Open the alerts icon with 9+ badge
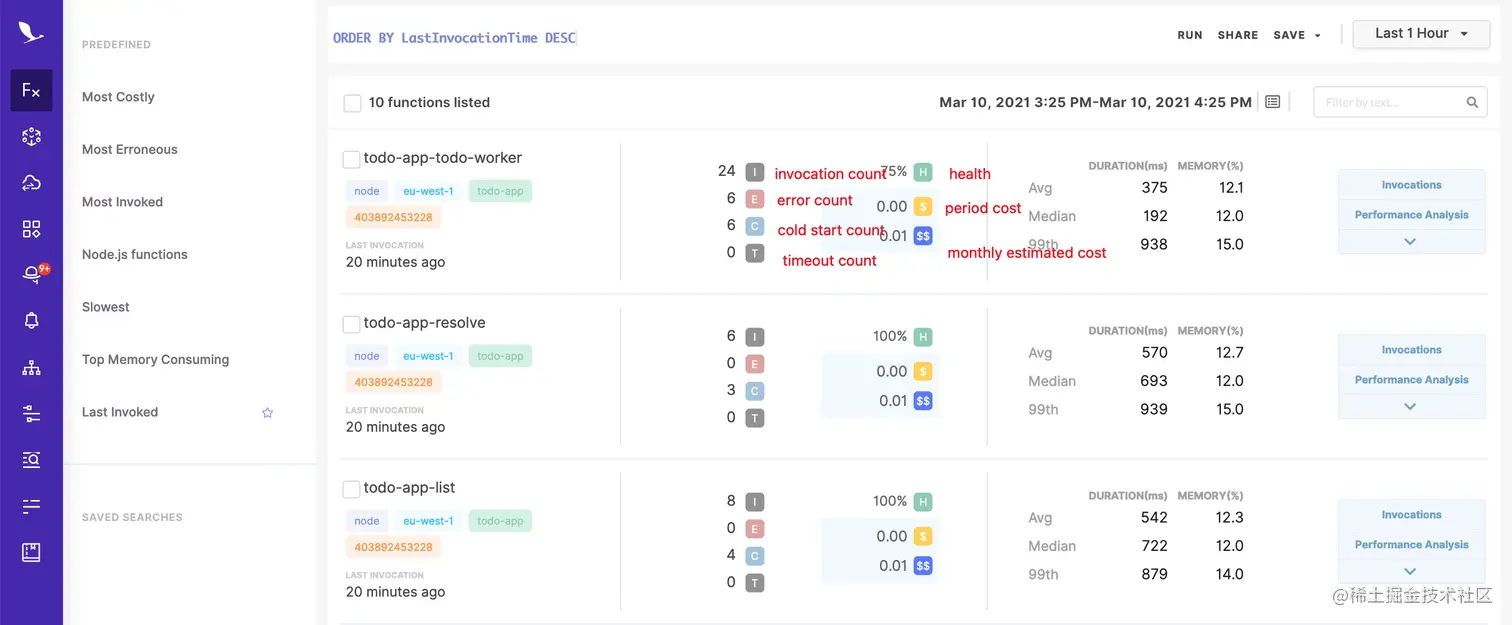Image resolution: width=1512 pixels, height=625 pixels. tap(33, 274)
